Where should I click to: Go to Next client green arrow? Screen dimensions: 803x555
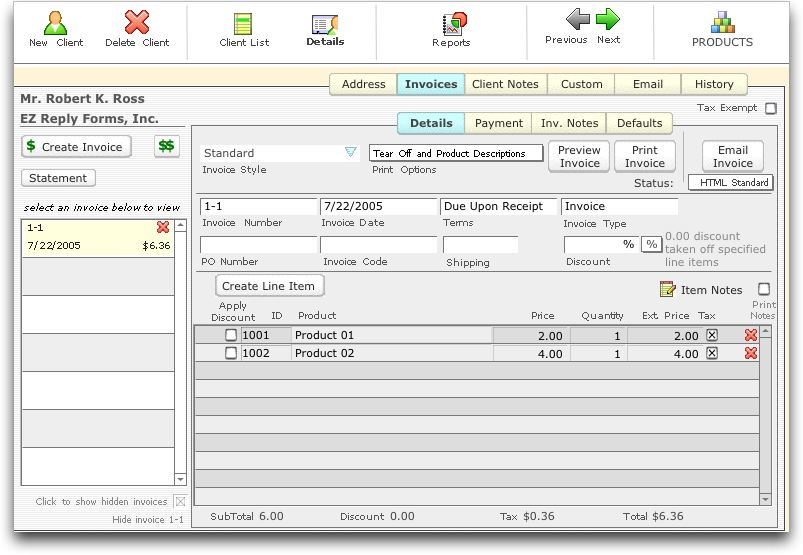point(608,19)
